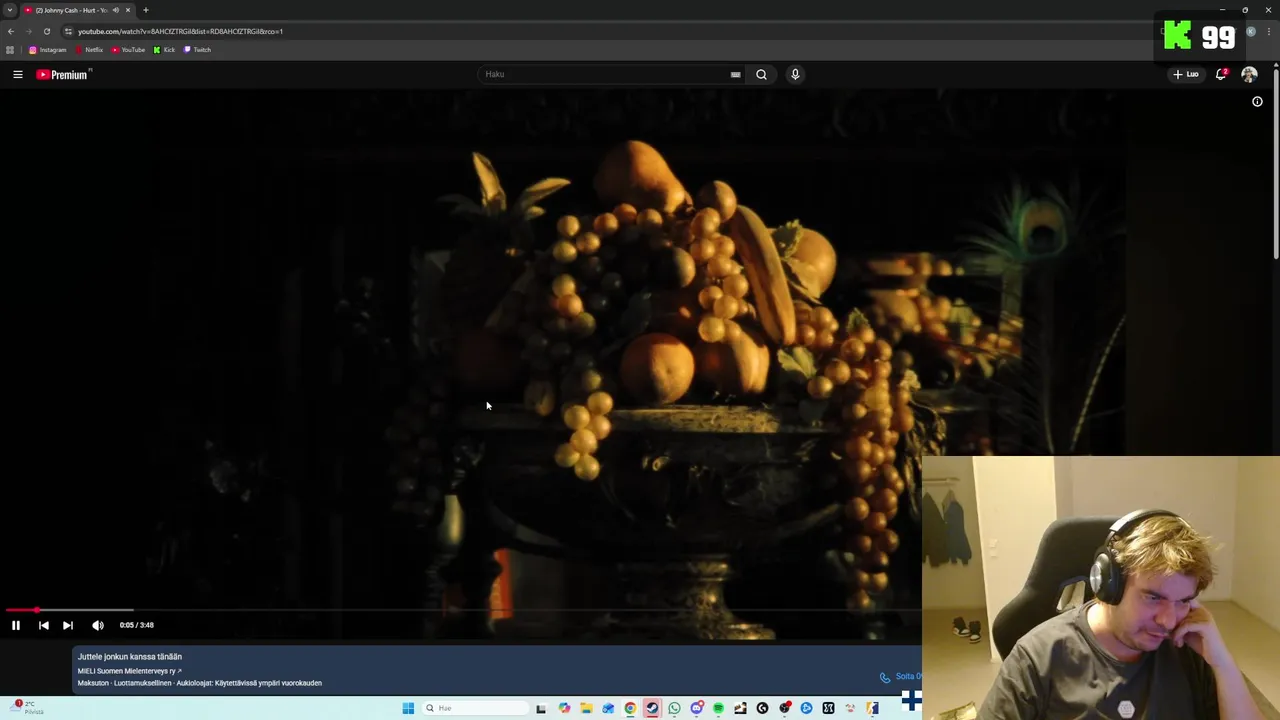Skip to next video
1280x720 pixels.
click(x=67, y=625)
